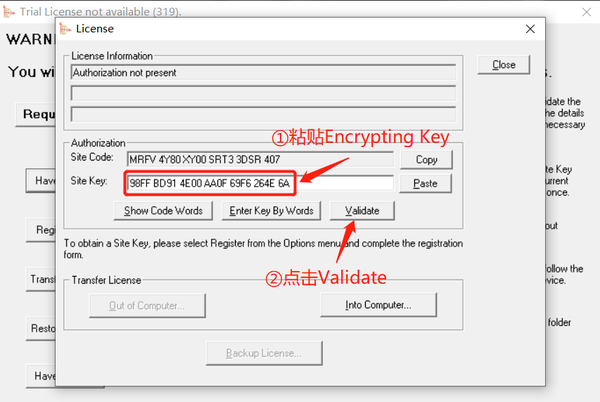Click the Site Code text field

(x=260, y=159)
